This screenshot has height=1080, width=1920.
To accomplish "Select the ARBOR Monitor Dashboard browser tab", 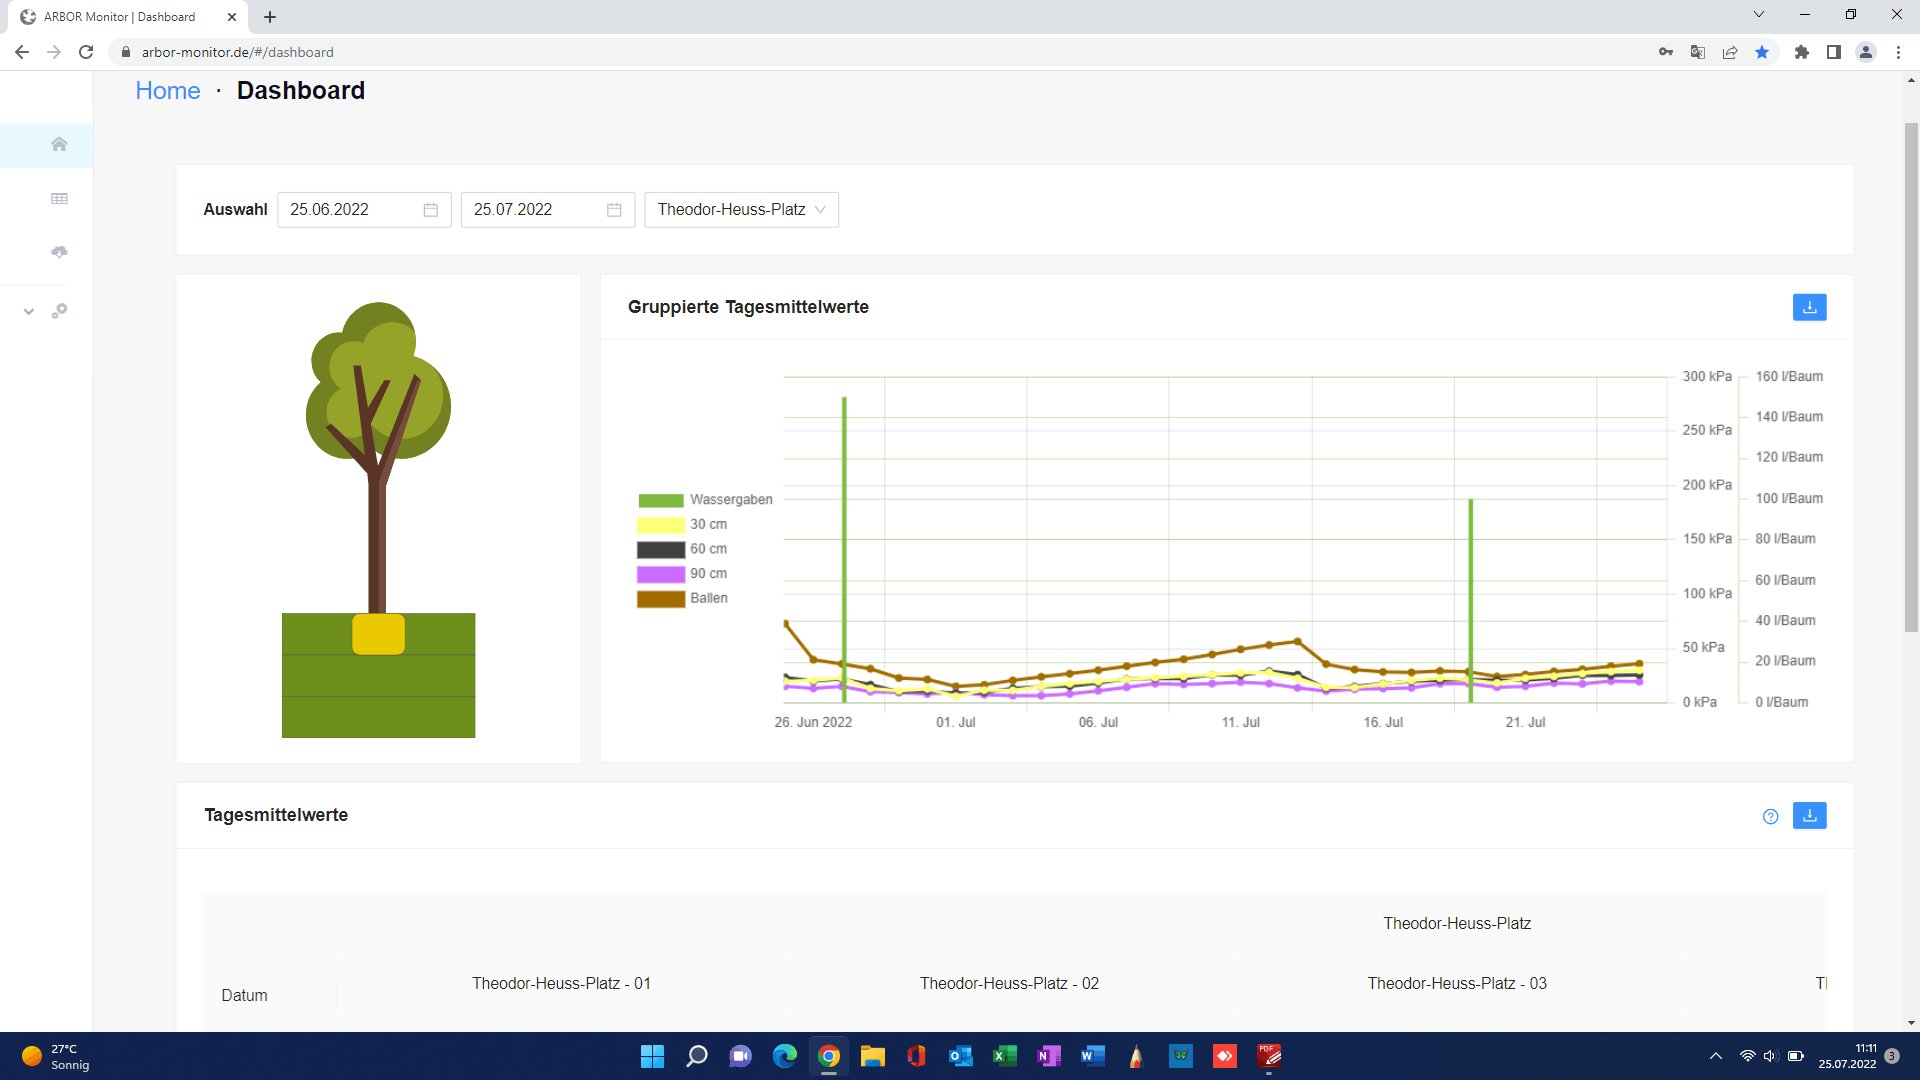I will click(120, 17).
